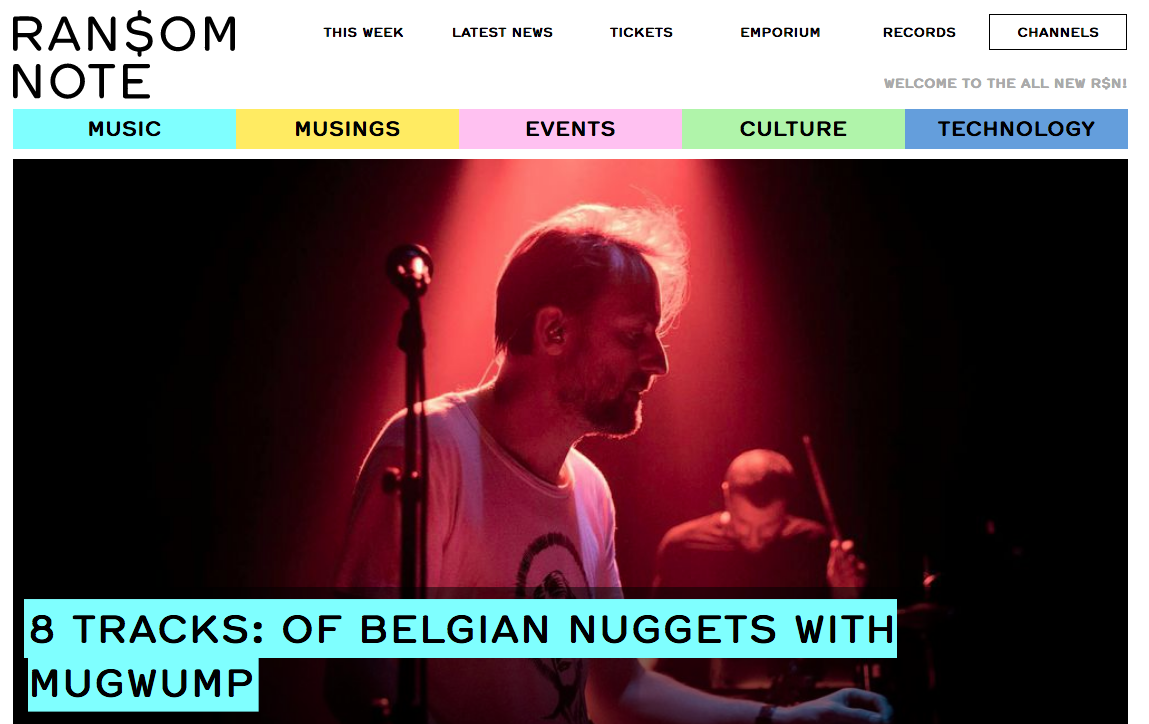This screenshot has height=724, width=1149.
Task: Visit the Emporium section
Action: tap(780, 32)
